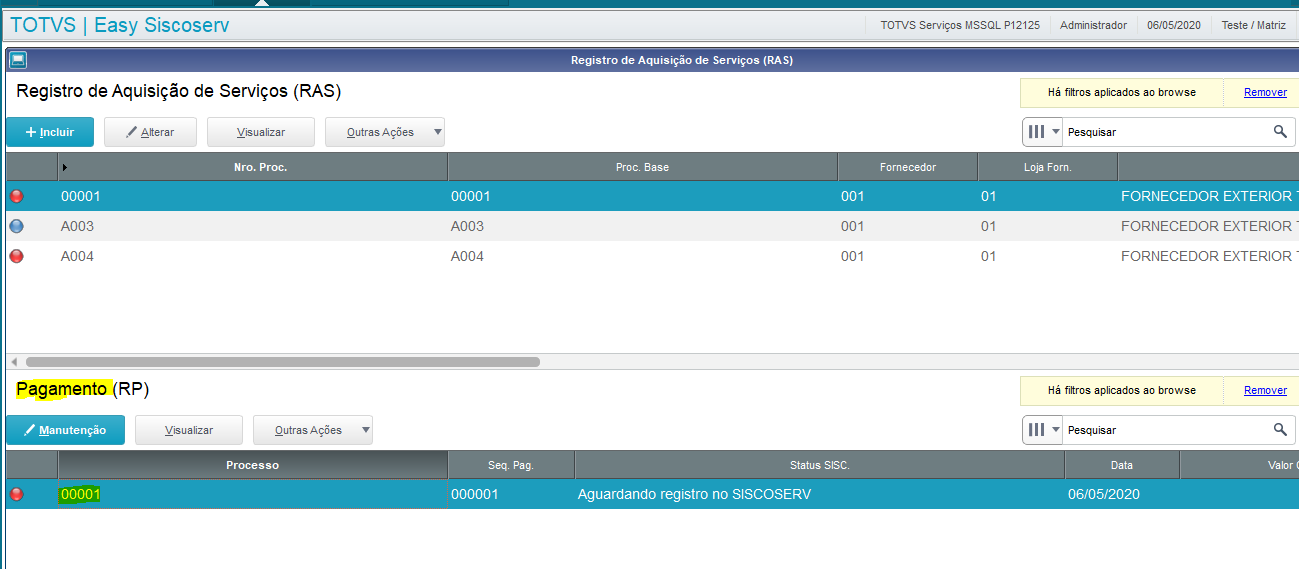Click the window icon in the RAS title bar
This screenshot has height=569, width=1299.
click(18, 60)
